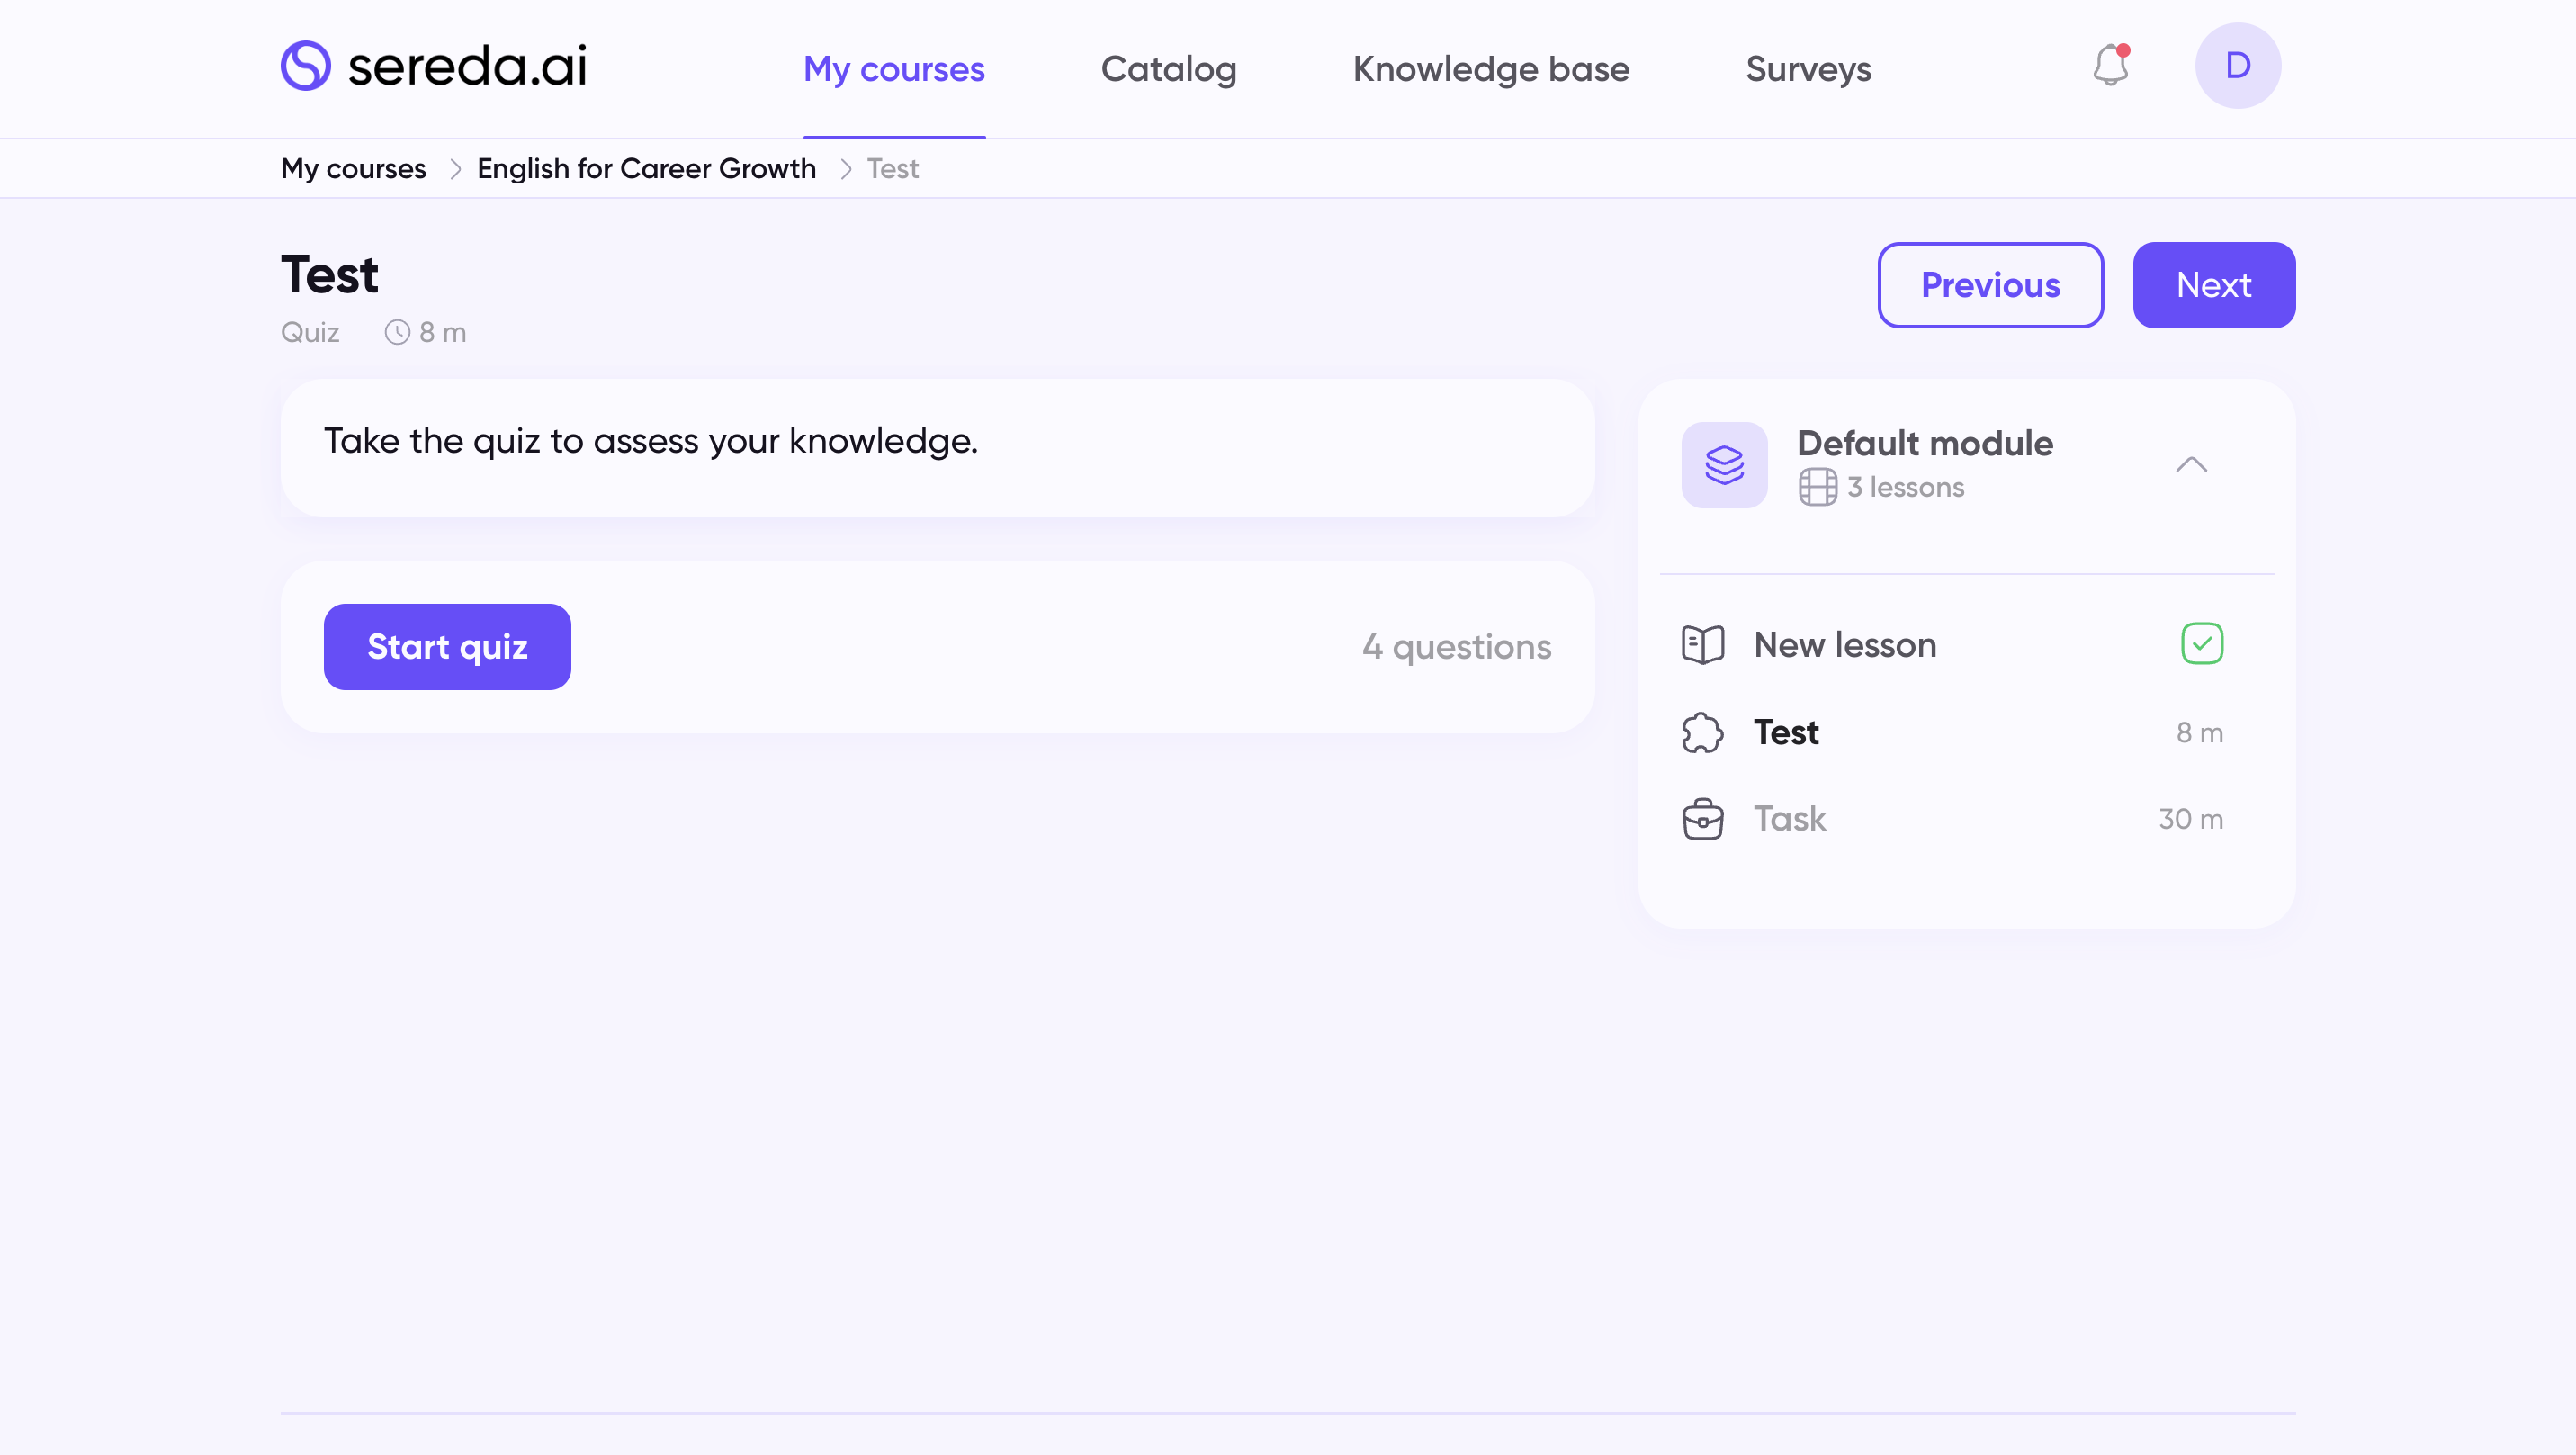The height and width of the screenshot is (1455, 2576).
Task: Switch to the Catalog tab
Action: [x=1168, y=69]
